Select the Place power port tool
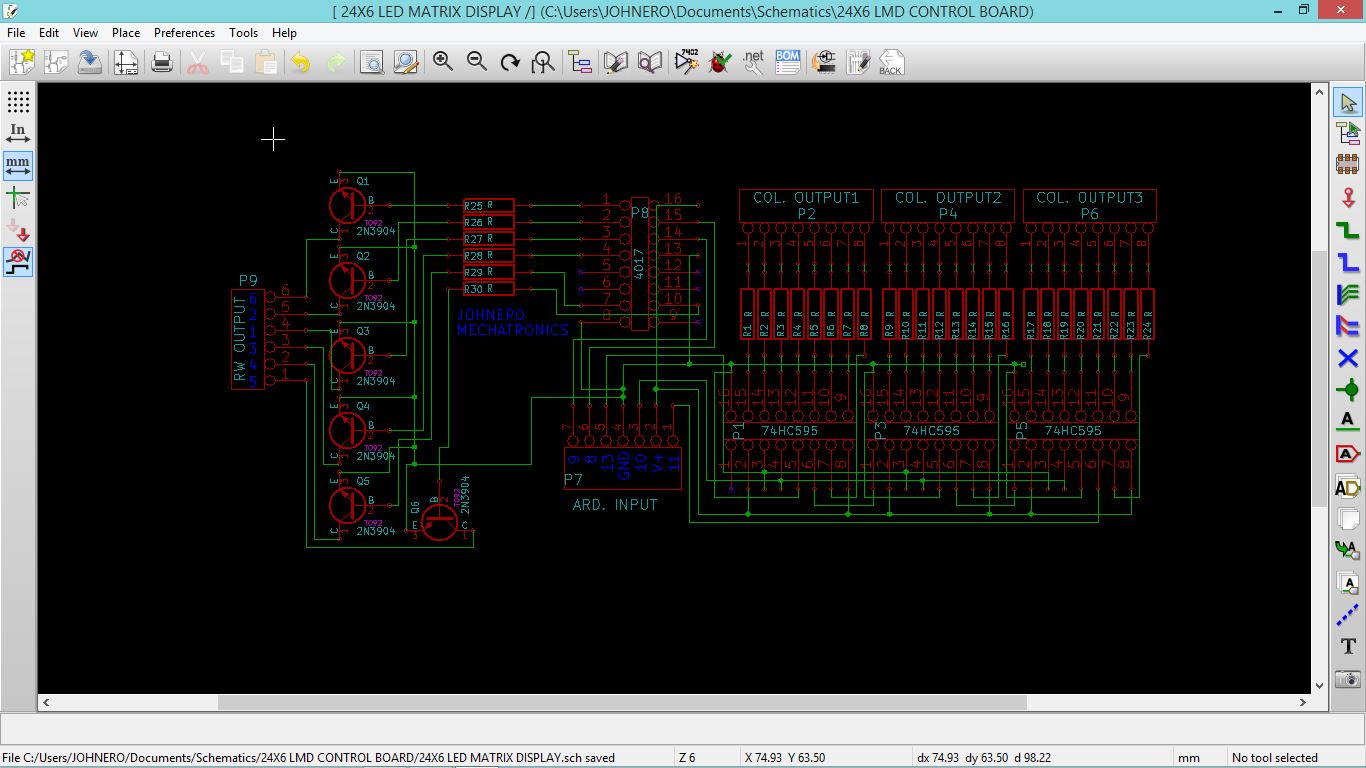The width and height of the screenshot is (1366, 768). tap(1348, 197)
